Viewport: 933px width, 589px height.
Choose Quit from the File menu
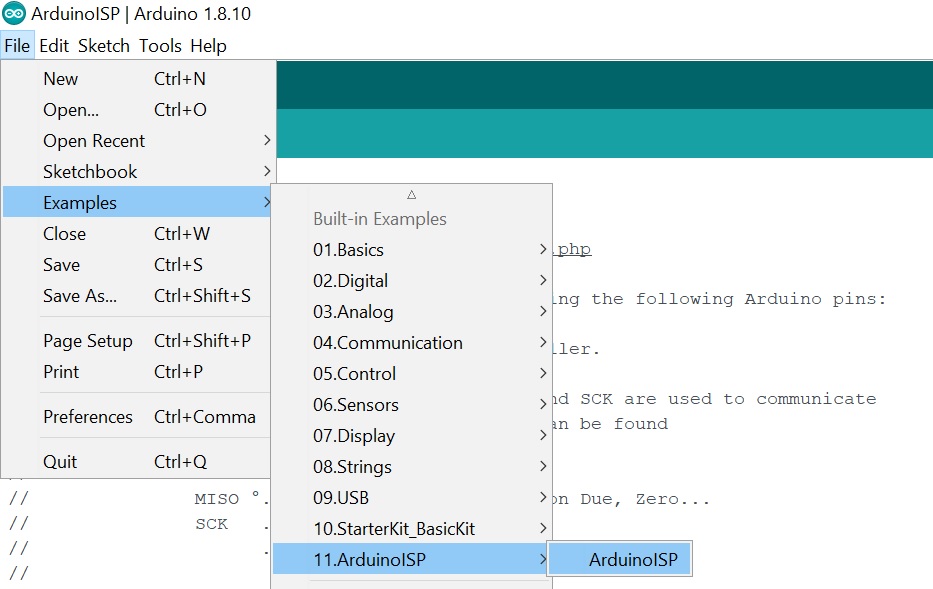click(x=137, y=462)
